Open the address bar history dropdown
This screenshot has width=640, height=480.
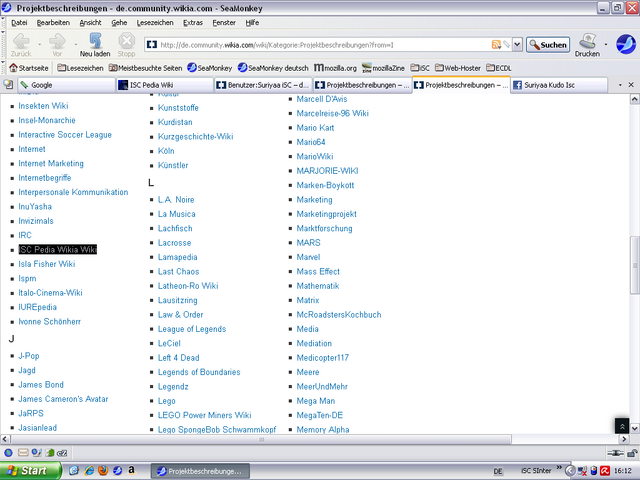[517, 44]
